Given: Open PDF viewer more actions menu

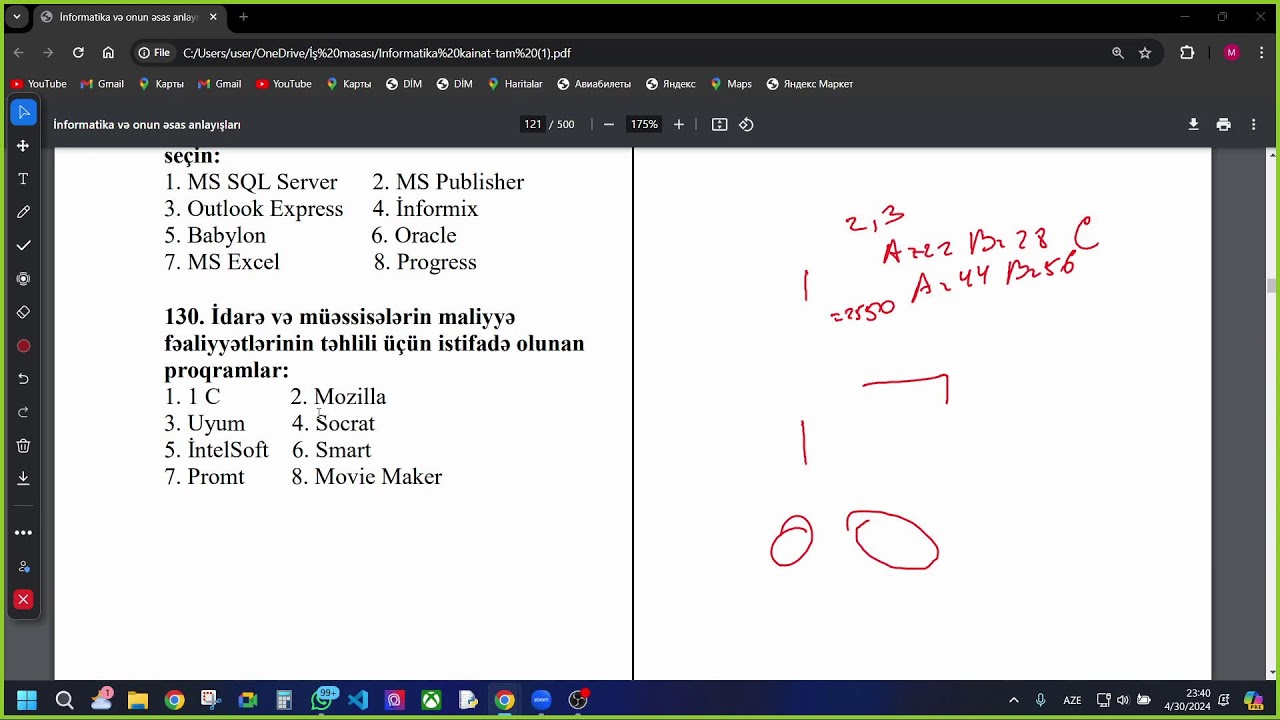Looking at the screenshot, I should click(x=1254, y=124).
